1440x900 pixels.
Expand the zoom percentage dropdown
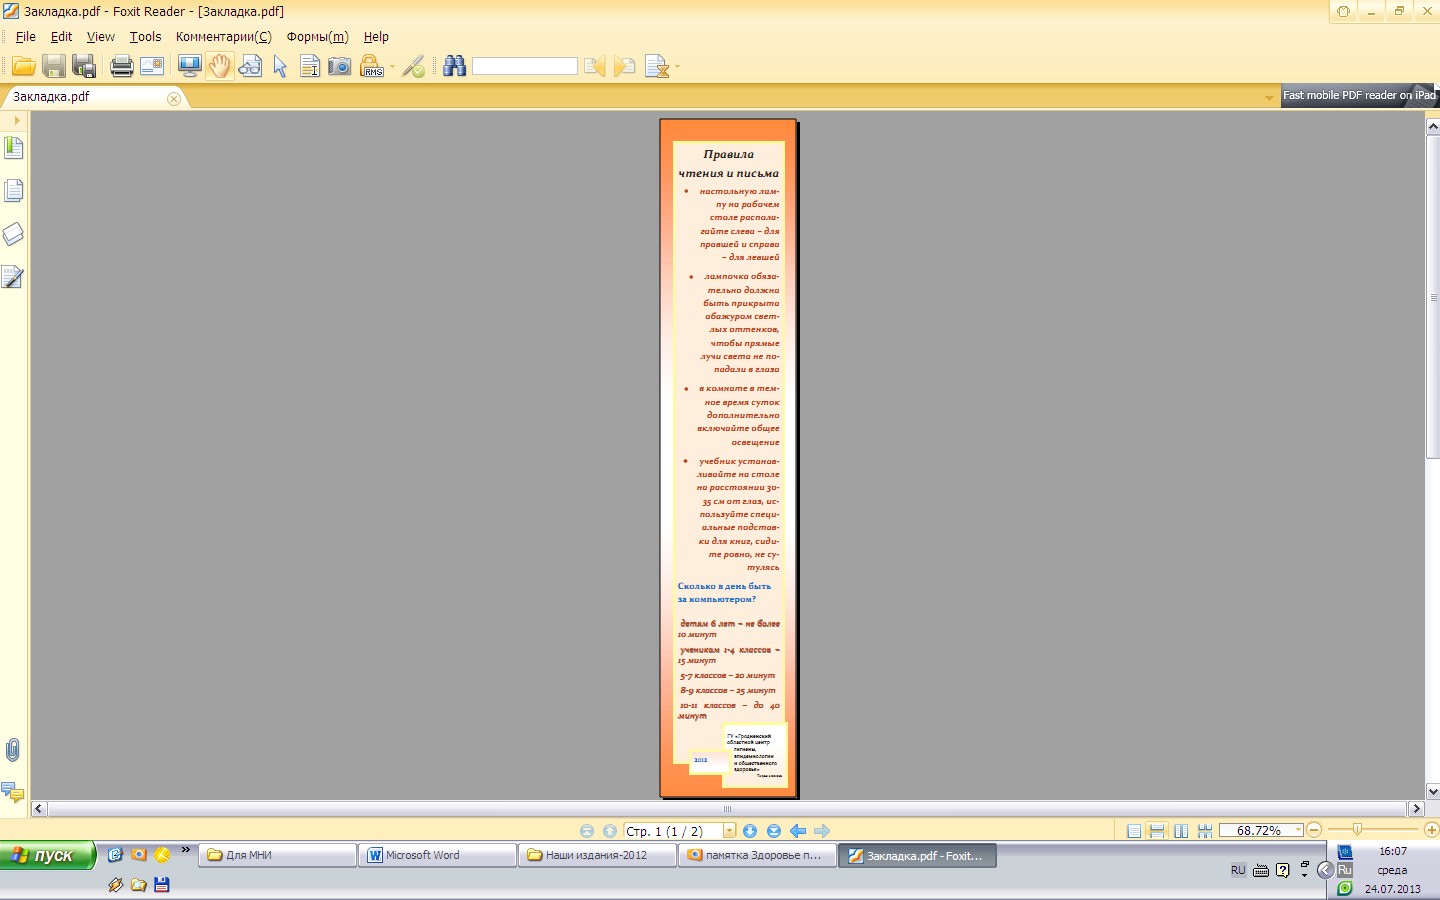coord(1298,830)
